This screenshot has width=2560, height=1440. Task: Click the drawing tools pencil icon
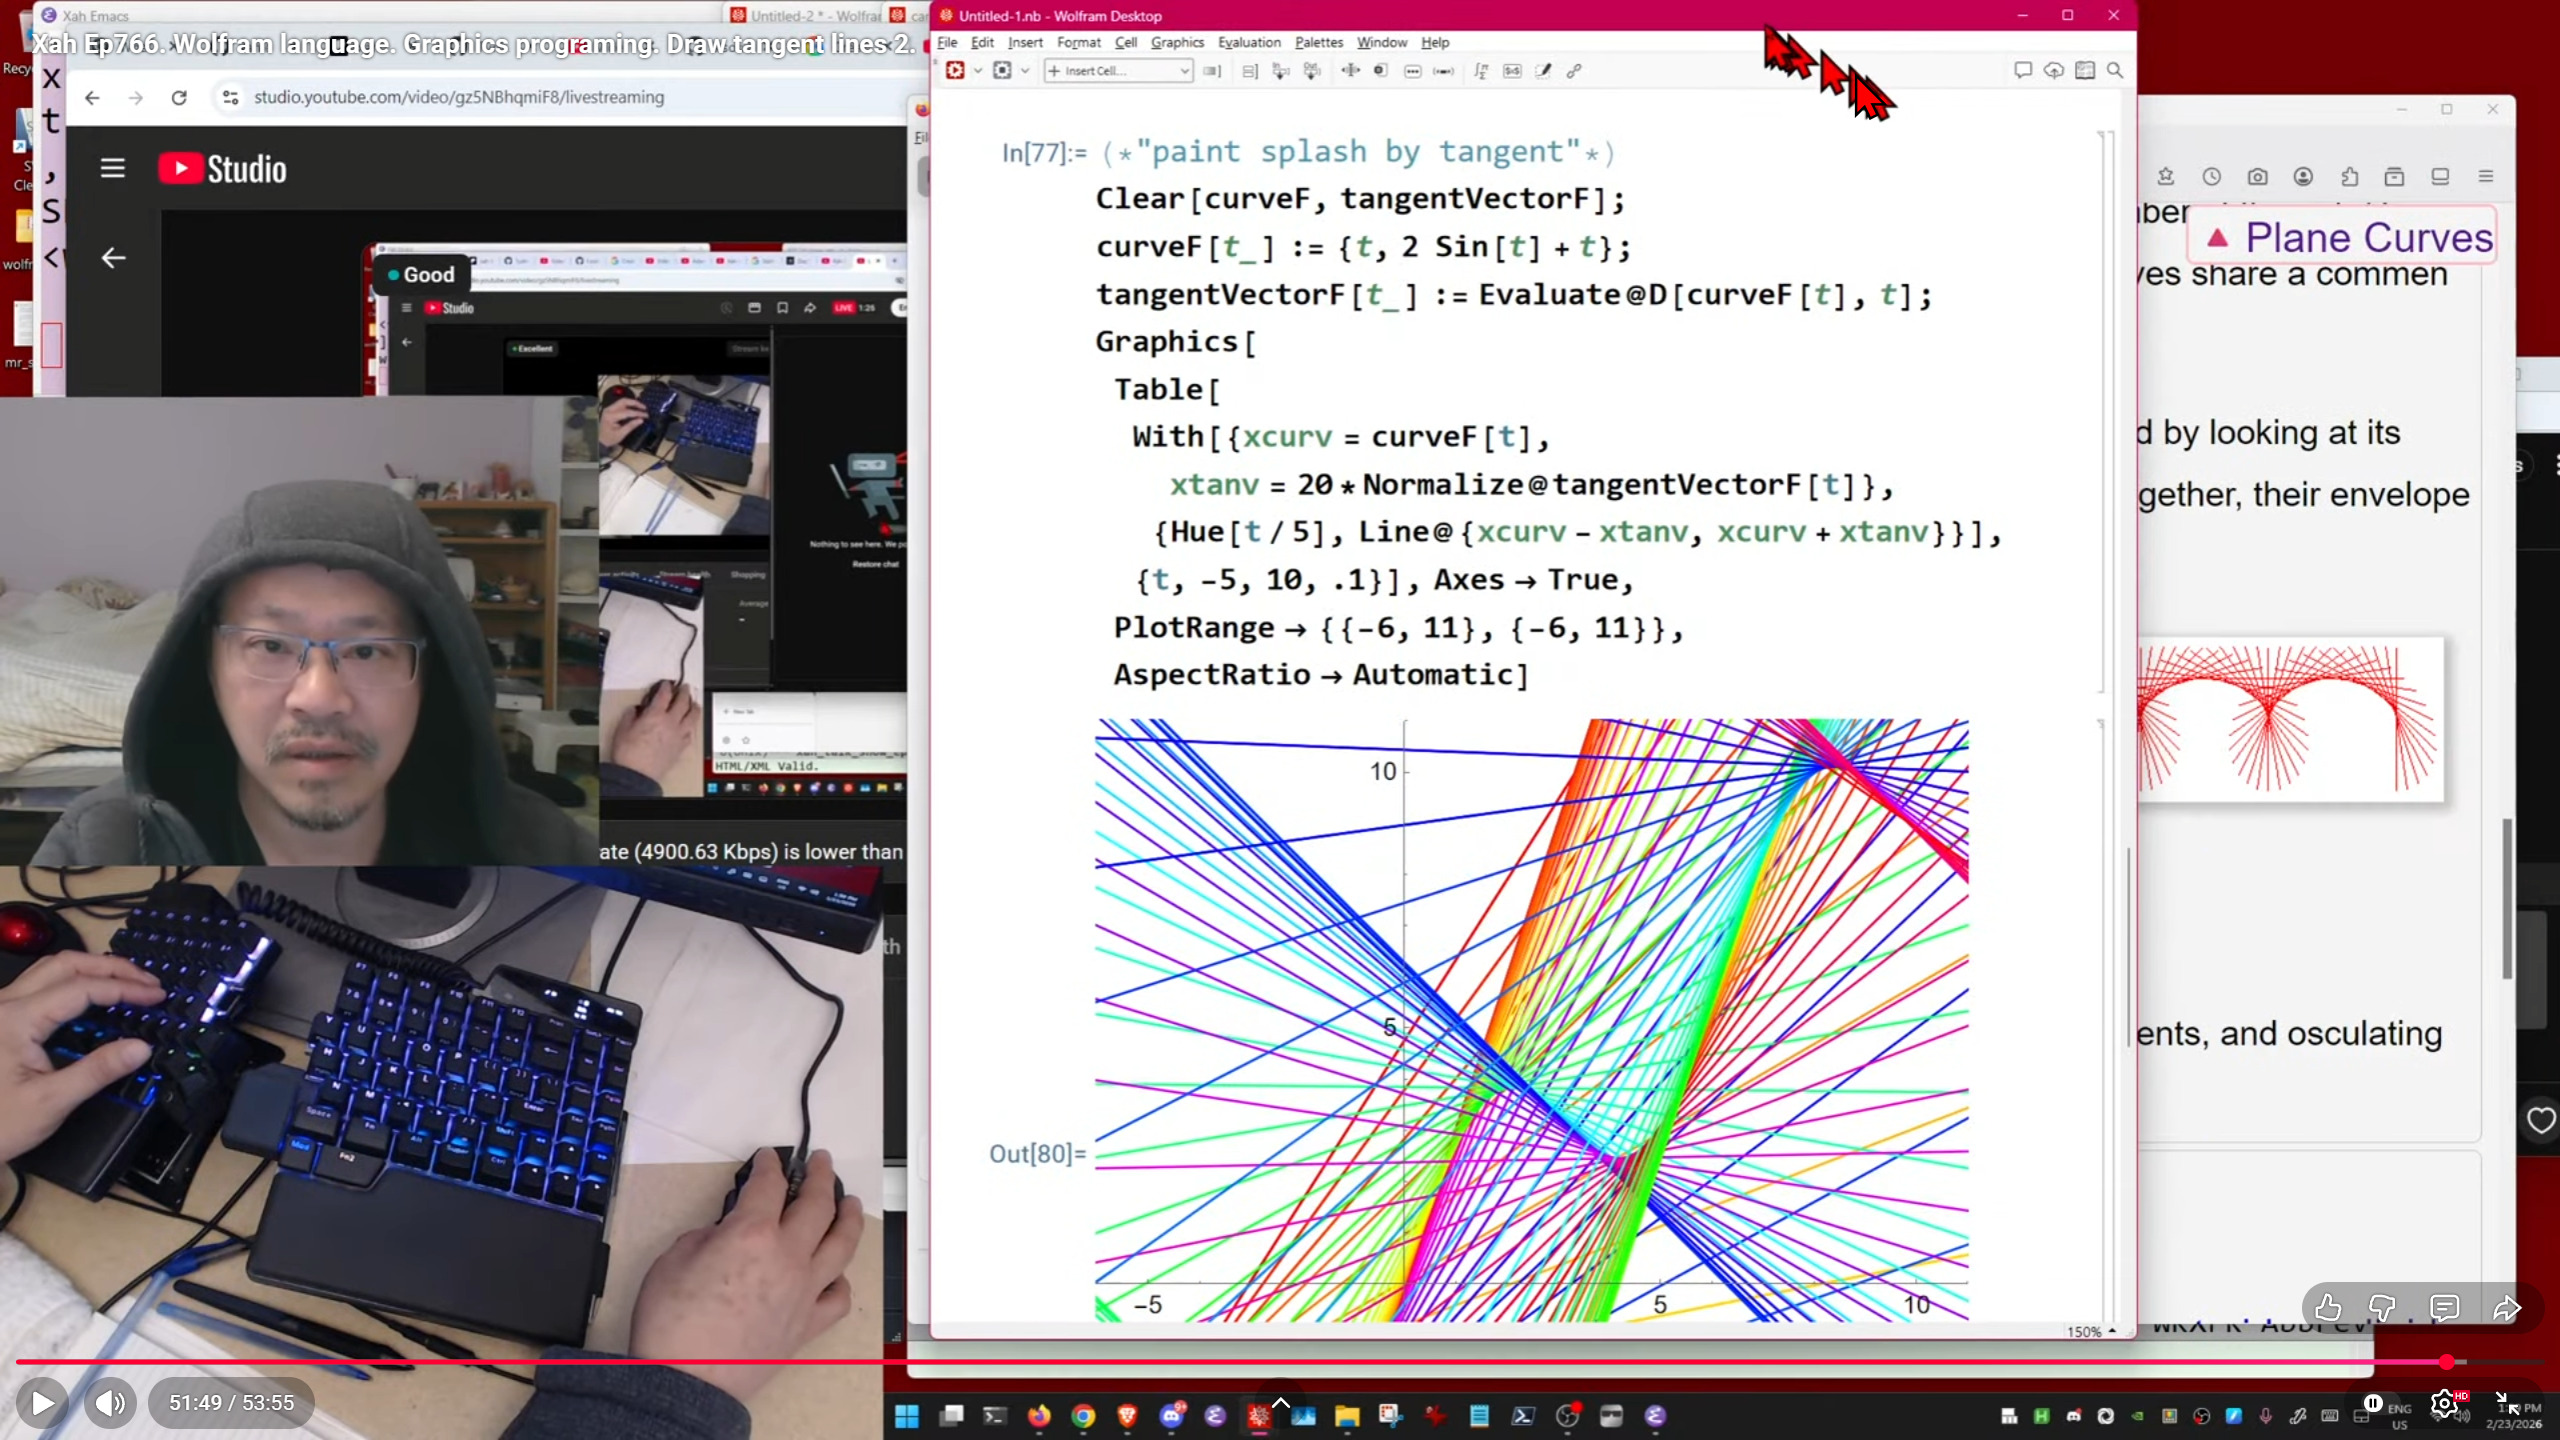[x=1543, y=71]
